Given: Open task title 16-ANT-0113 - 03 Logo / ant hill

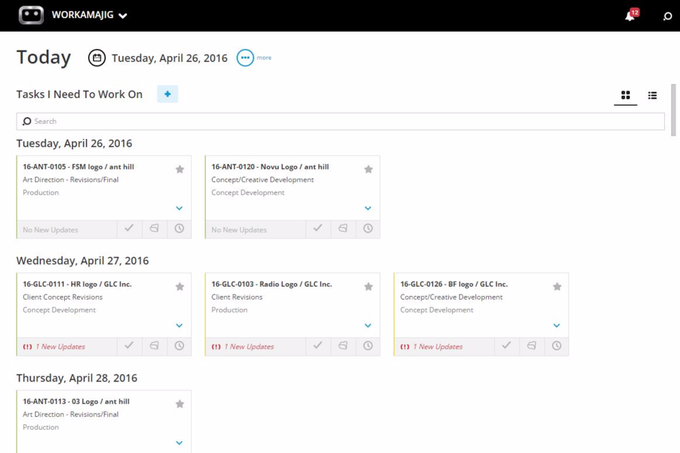Looking at the screenshot, I should [x=76, y=402].
